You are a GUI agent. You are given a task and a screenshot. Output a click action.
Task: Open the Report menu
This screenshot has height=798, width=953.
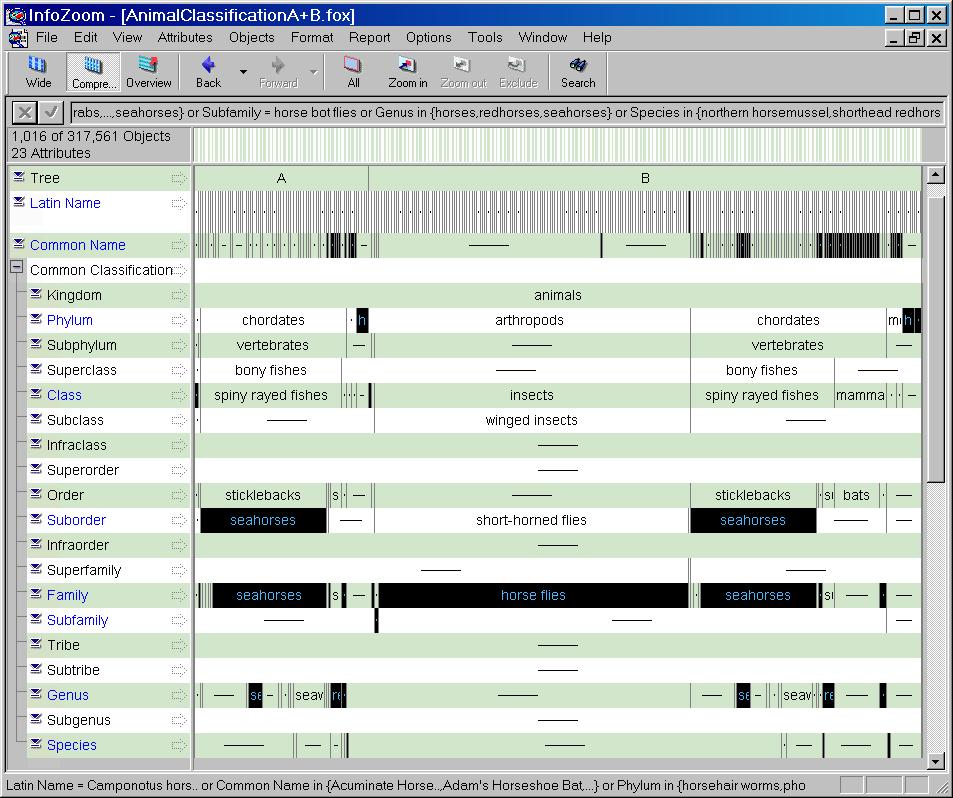pyautogui.click(x=369, y=37)
